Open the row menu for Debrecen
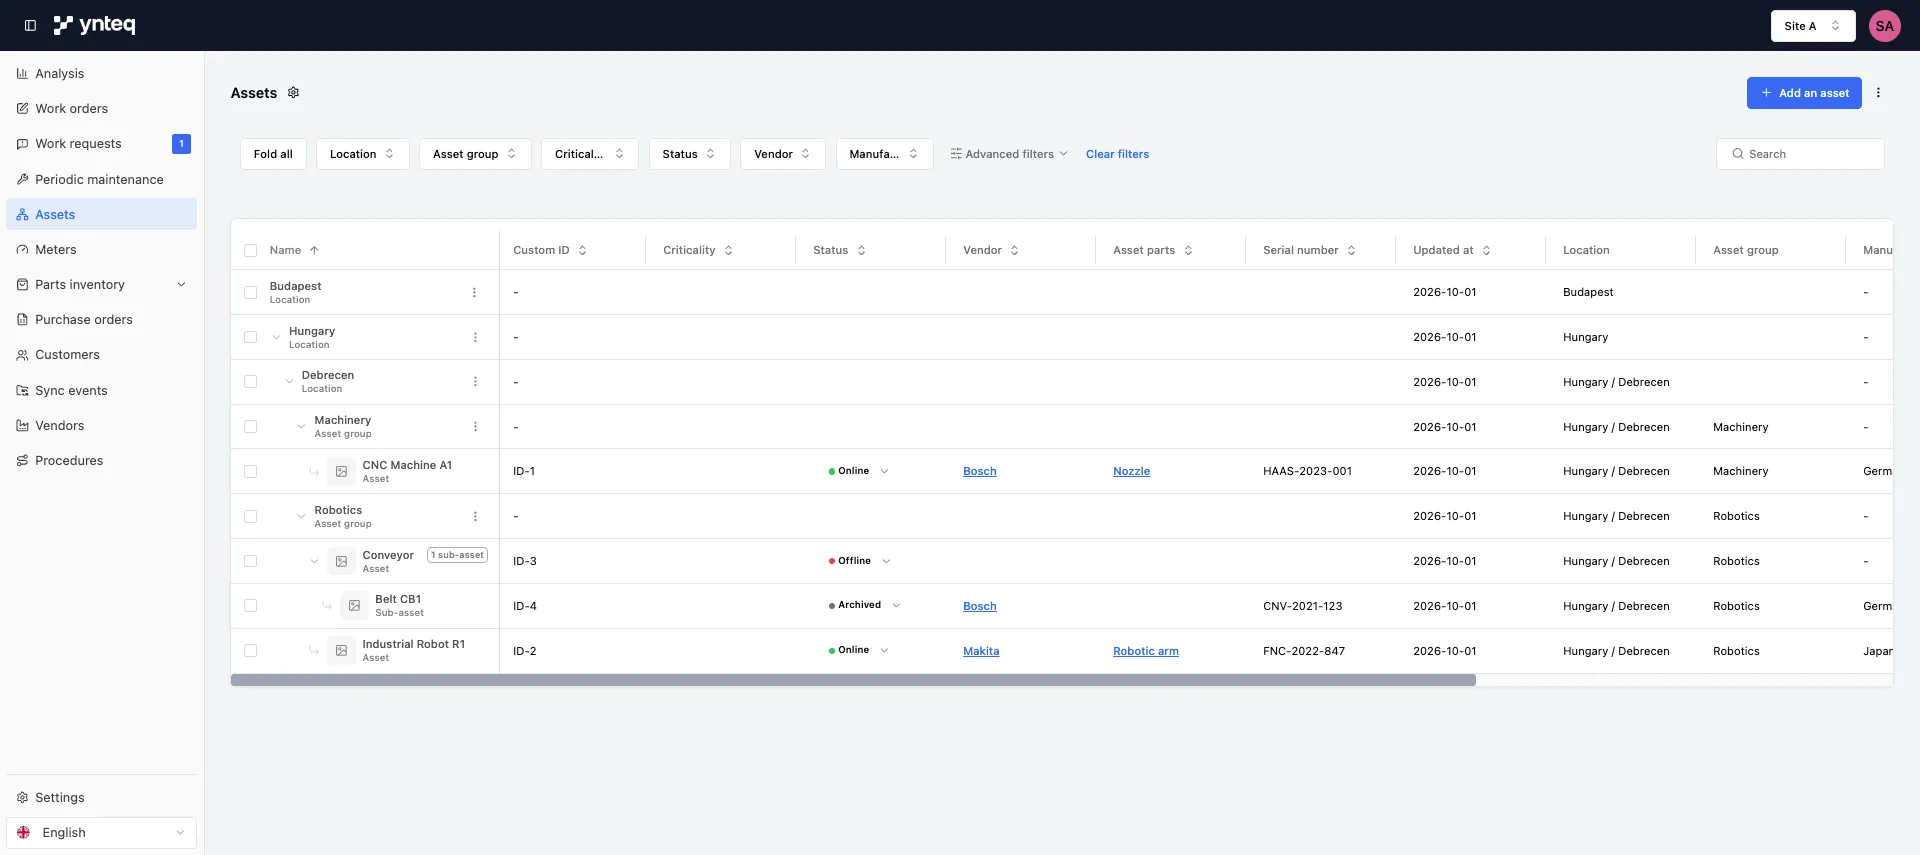The width and height of the screenshot is (1920, 855). click(x=475, y=382)
